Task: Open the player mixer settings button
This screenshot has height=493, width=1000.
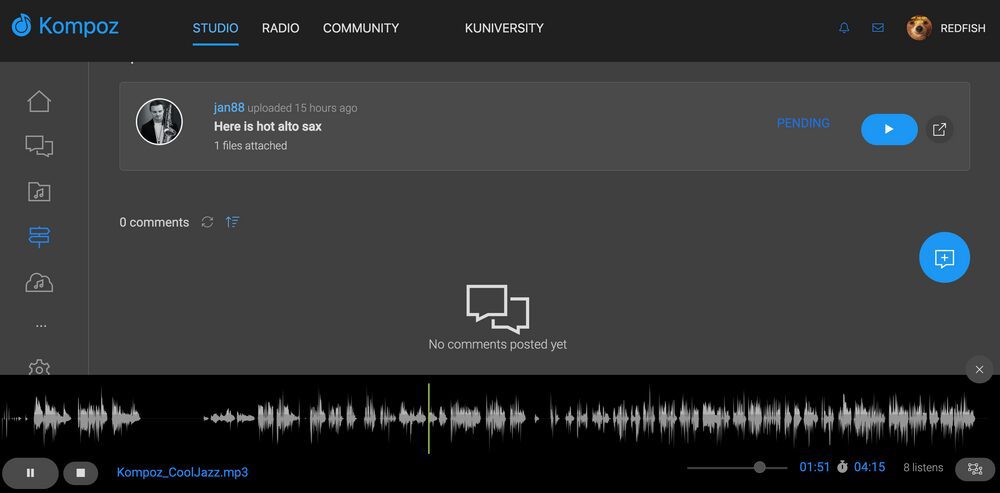Action: 975,468
